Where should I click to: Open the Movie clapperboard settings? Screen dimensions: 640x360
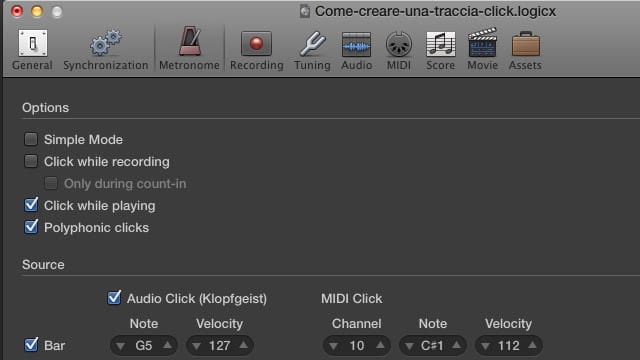click(482, 49)
